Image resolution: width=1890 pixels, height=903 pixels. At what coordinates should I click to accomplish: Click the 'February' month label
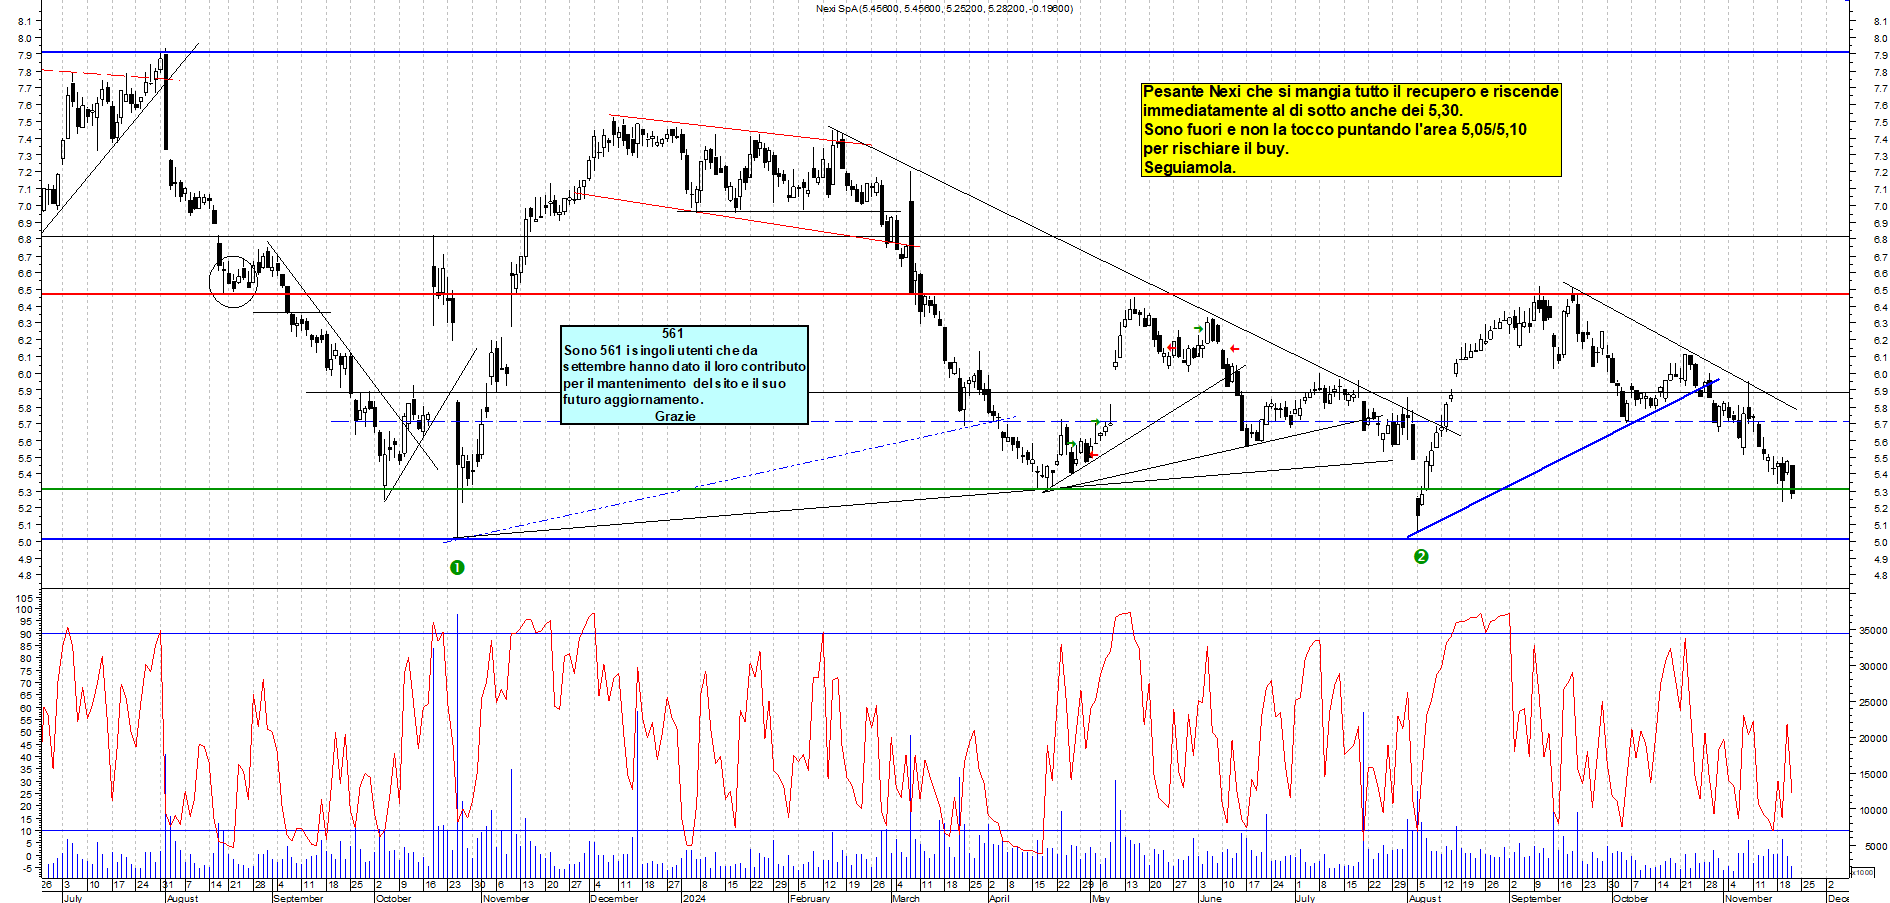pyautogui.click(x=809, y=898)
